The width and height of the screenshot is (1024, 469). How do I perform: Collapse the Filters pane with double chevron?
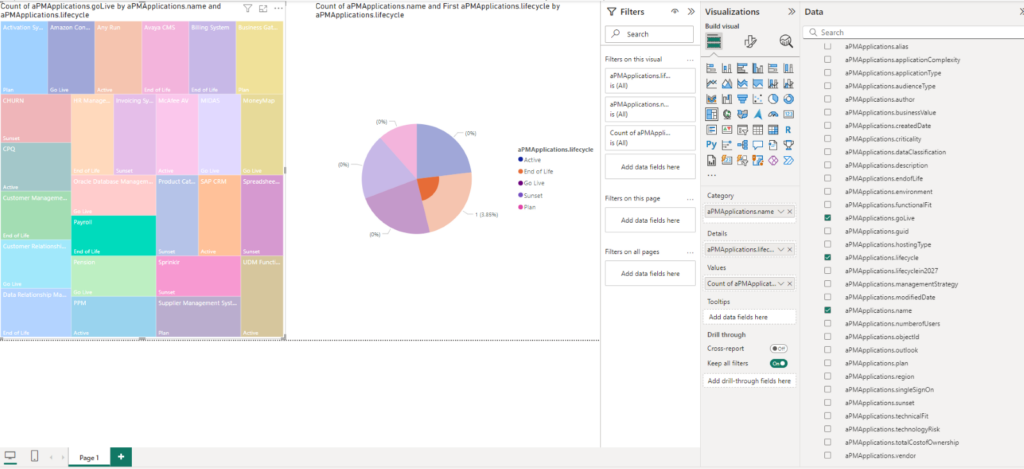(690, 12)
